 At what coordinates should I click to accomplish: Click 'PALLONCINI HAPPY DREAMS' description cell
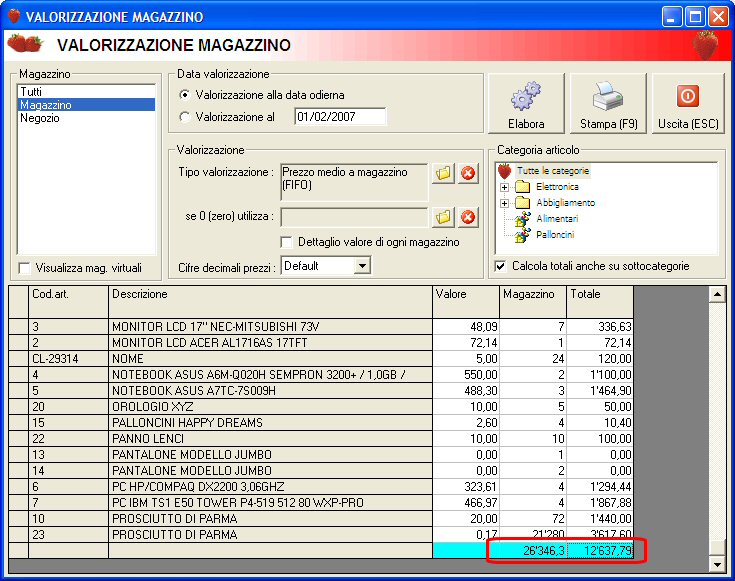270,423
